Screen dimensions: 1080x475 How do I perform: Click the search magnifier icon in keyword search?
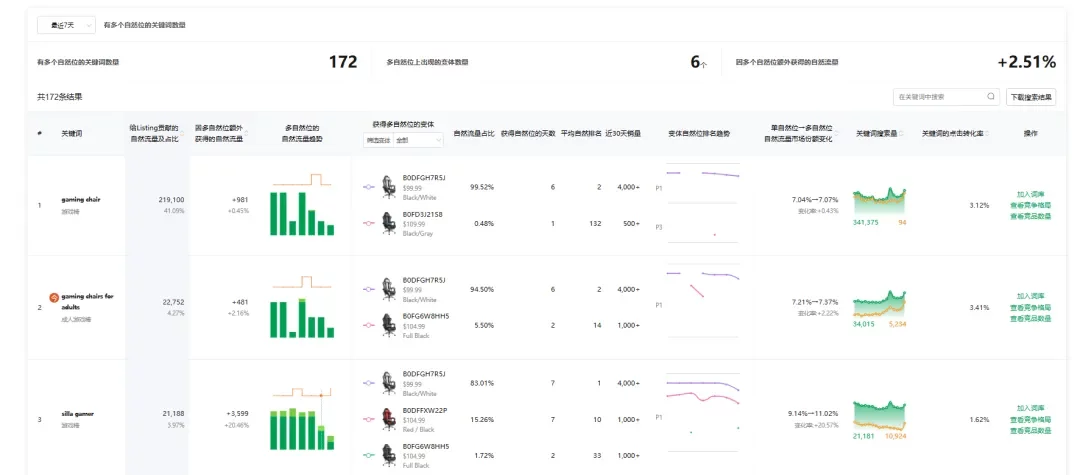click(991, 97)
